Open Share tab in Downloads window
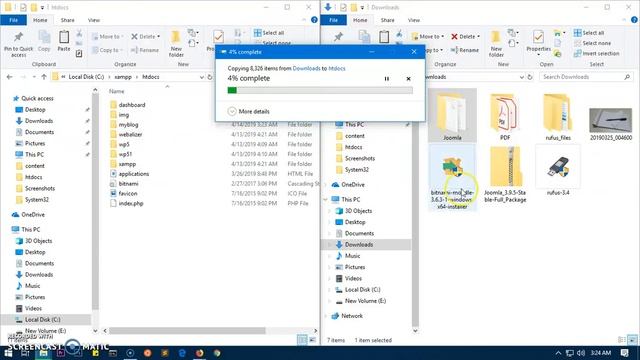Image resolution: width=640 pixels, height=360 pixels. click(387, 20)
